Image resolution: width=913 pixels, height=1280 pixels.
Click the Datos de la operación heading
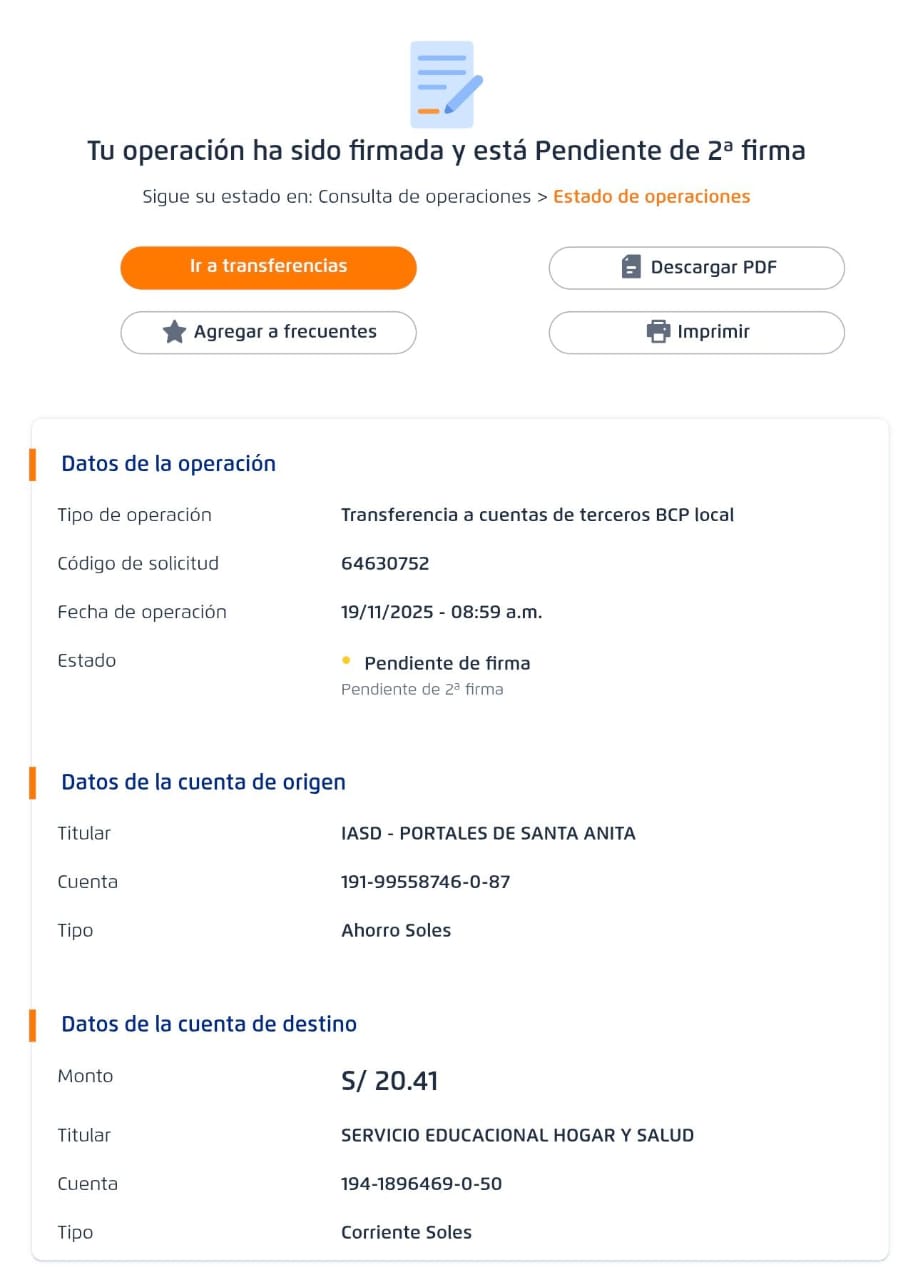point(168,464)
